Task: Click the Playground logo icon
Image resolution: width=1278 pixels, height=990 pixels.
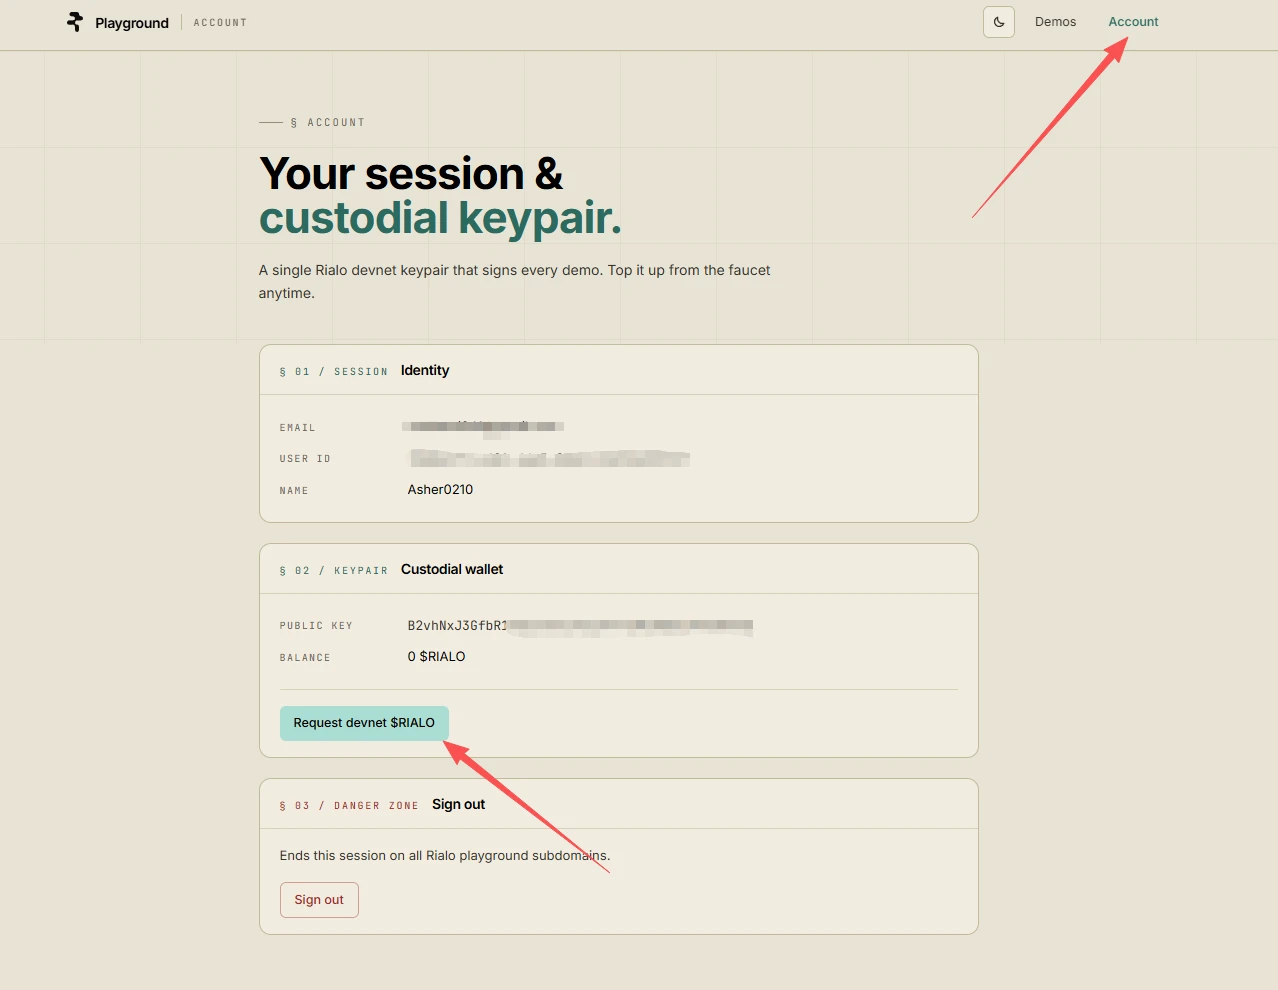Action: click(x=75, y=22)
